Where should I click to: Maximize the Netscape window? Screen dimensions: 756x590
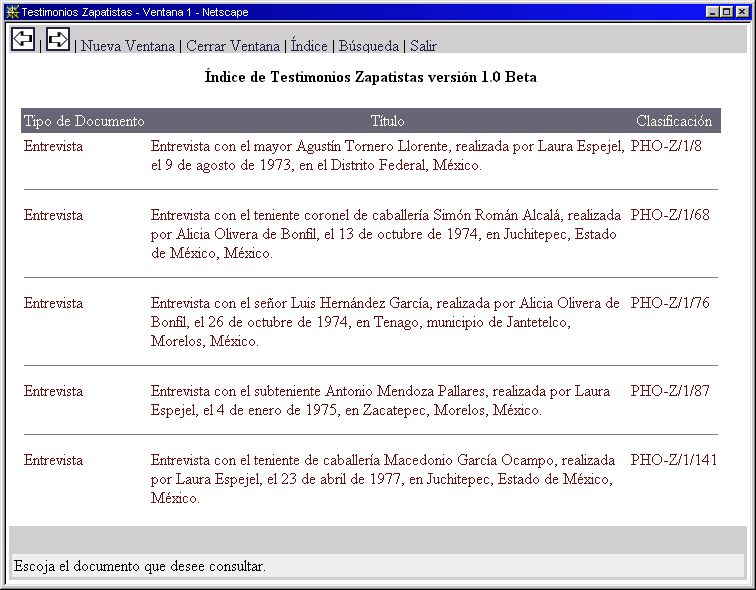point(726,12)
